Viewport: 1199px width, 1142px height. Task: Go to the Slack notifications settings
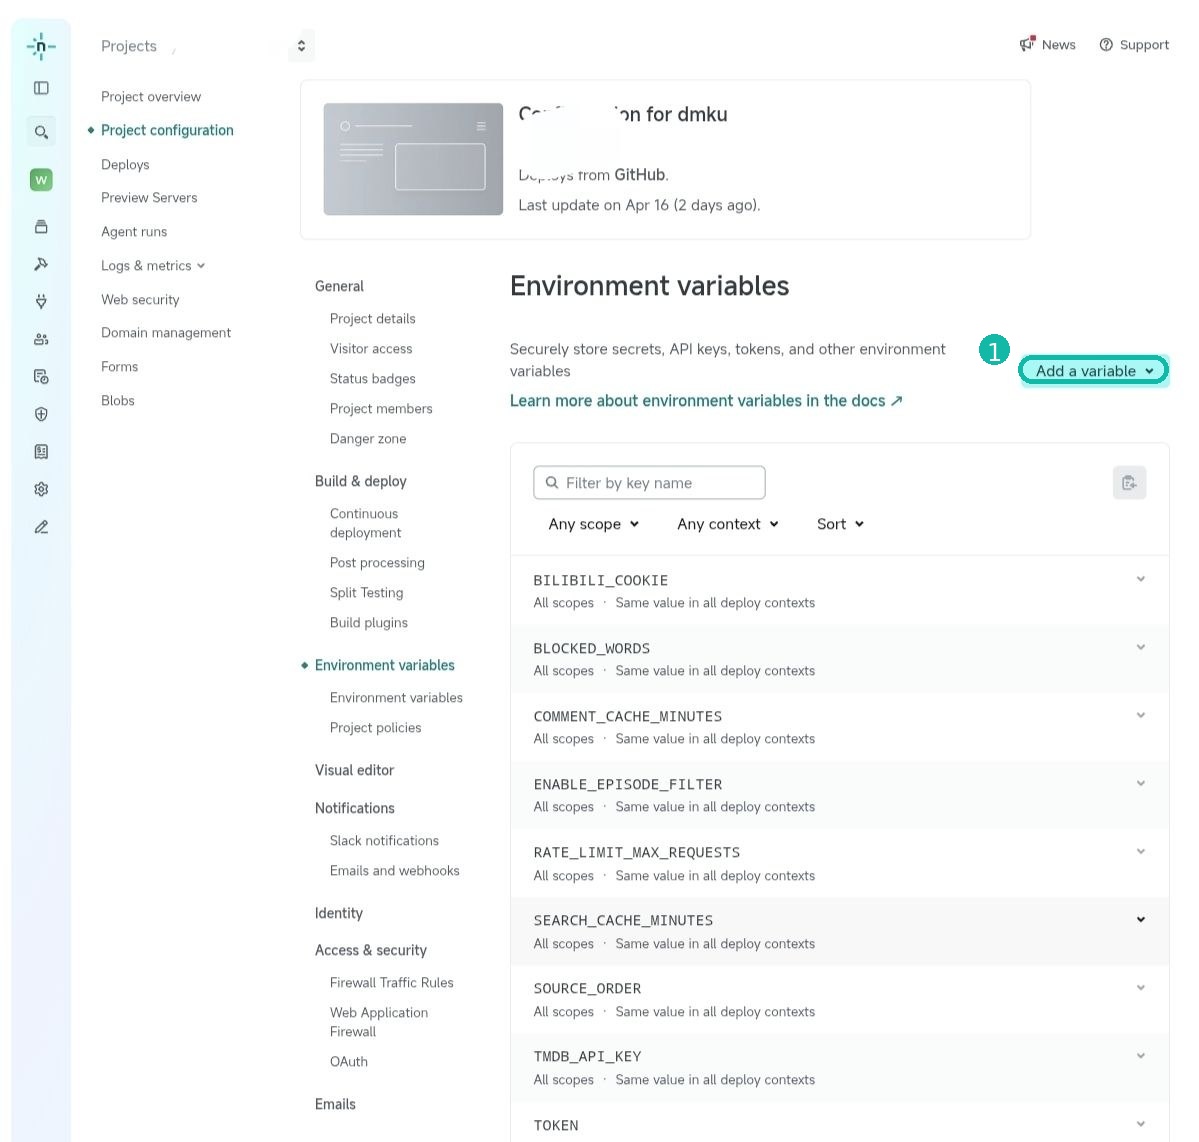click(384, 840)
